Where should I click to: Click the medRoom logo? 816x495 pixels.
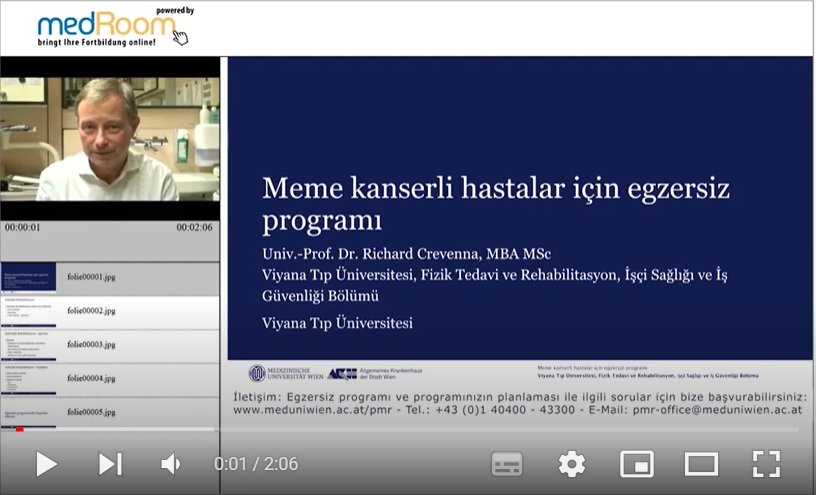coord(110,28)
